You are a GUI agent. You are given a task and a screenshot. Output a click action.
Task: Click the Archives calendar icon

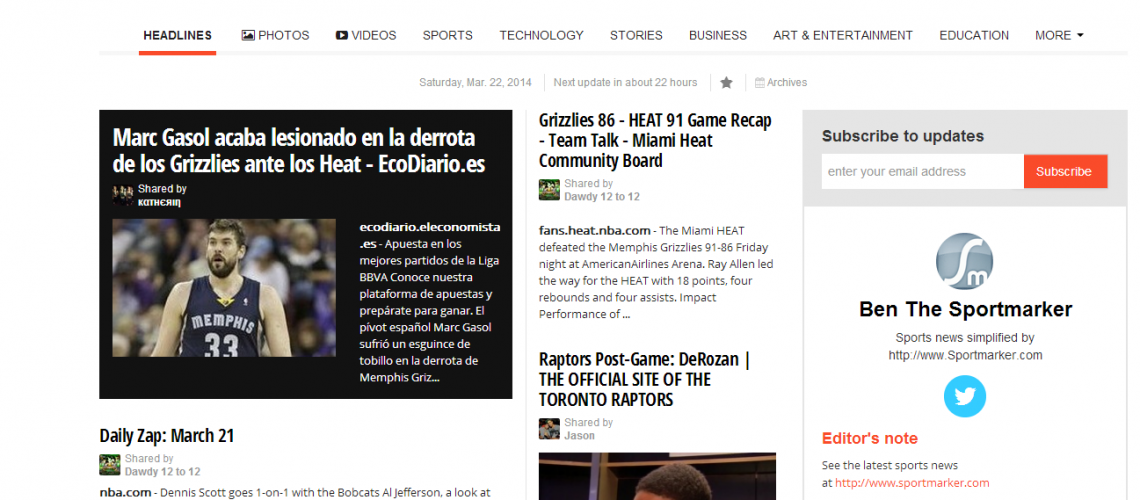tap(760, 83)
